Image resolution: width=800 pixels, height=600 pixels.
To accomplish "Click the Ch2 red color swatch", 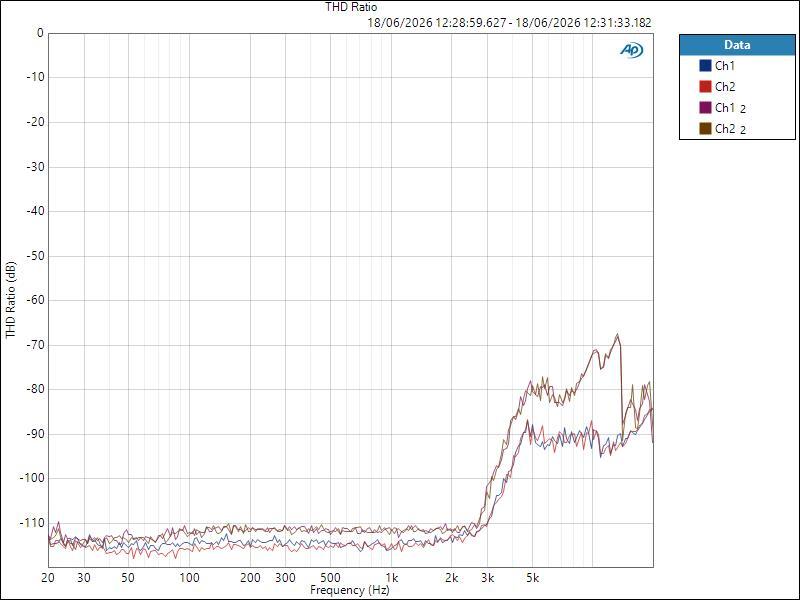I will (705, 87).
